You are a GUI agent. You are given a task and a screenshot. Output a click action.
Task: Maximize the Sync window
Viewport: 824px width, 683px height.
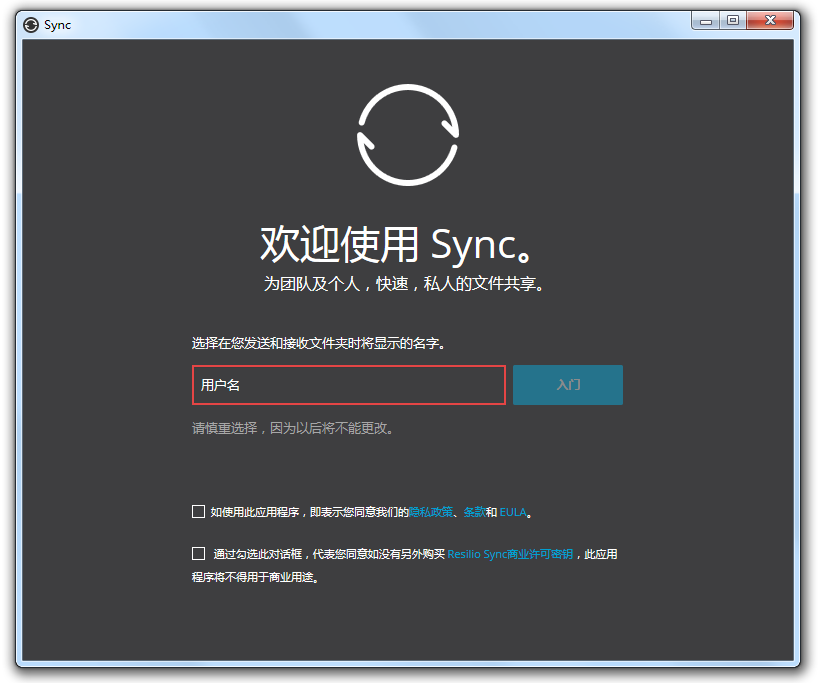click(734, 20)
